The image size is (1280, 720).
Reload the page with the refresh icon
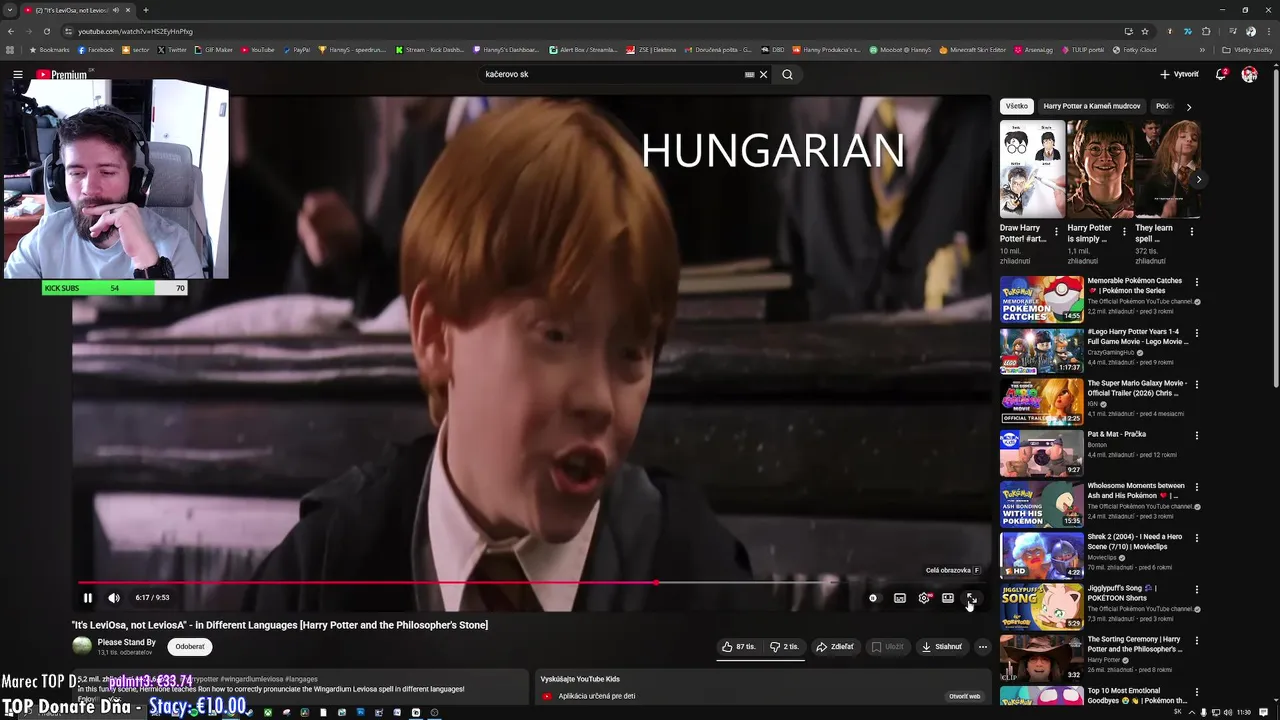coord(46,31)
